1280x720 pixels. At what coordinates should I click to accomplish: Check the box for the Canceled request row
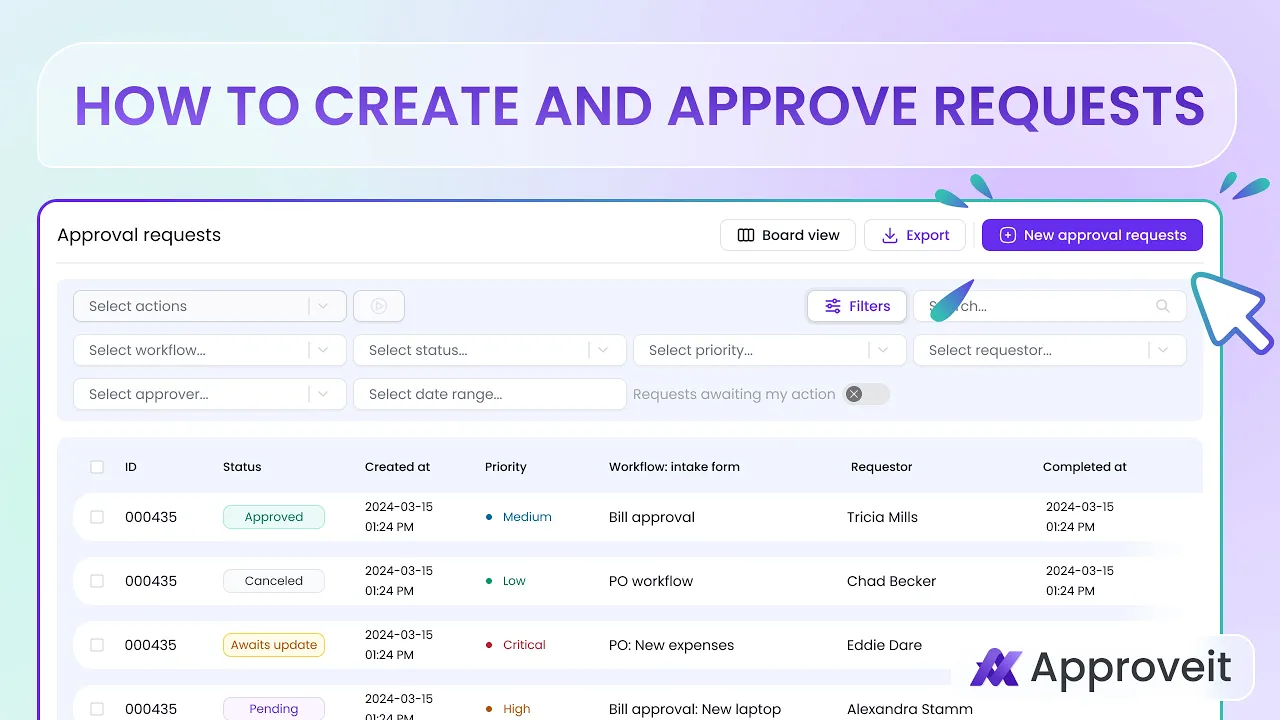[x=97, y=581]
